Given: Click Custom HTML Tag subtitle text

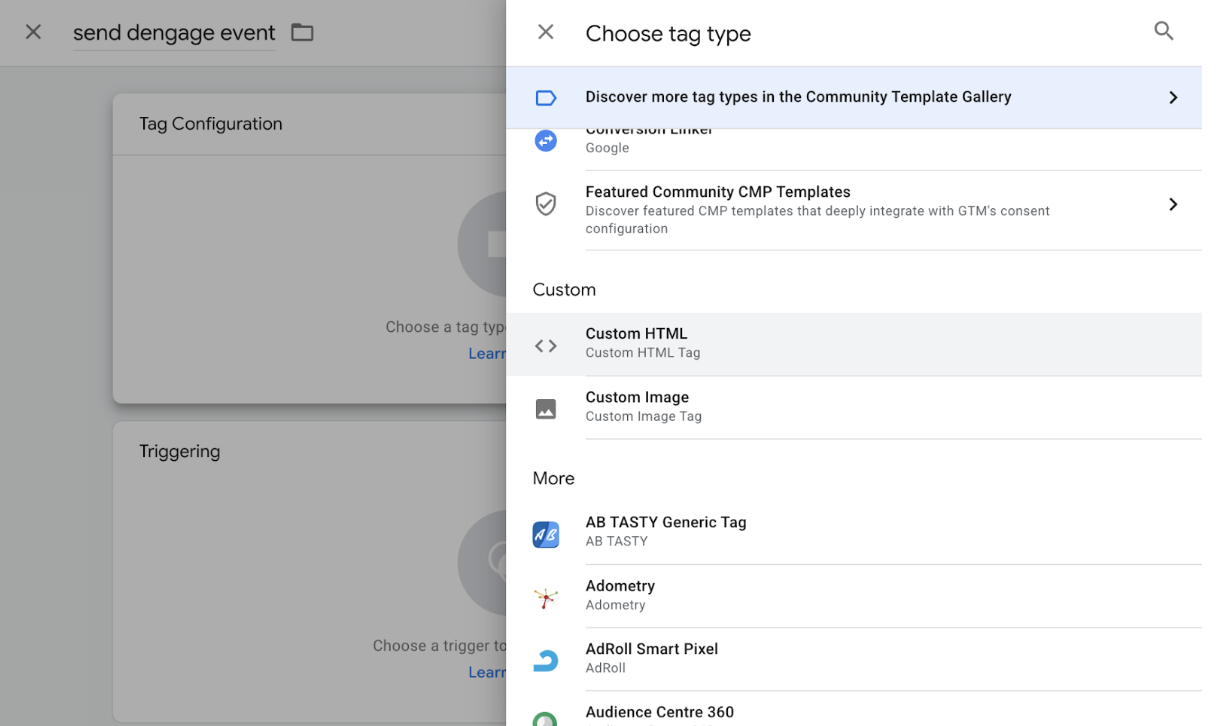Looking at the screenshot, I should tap(643, 353).
